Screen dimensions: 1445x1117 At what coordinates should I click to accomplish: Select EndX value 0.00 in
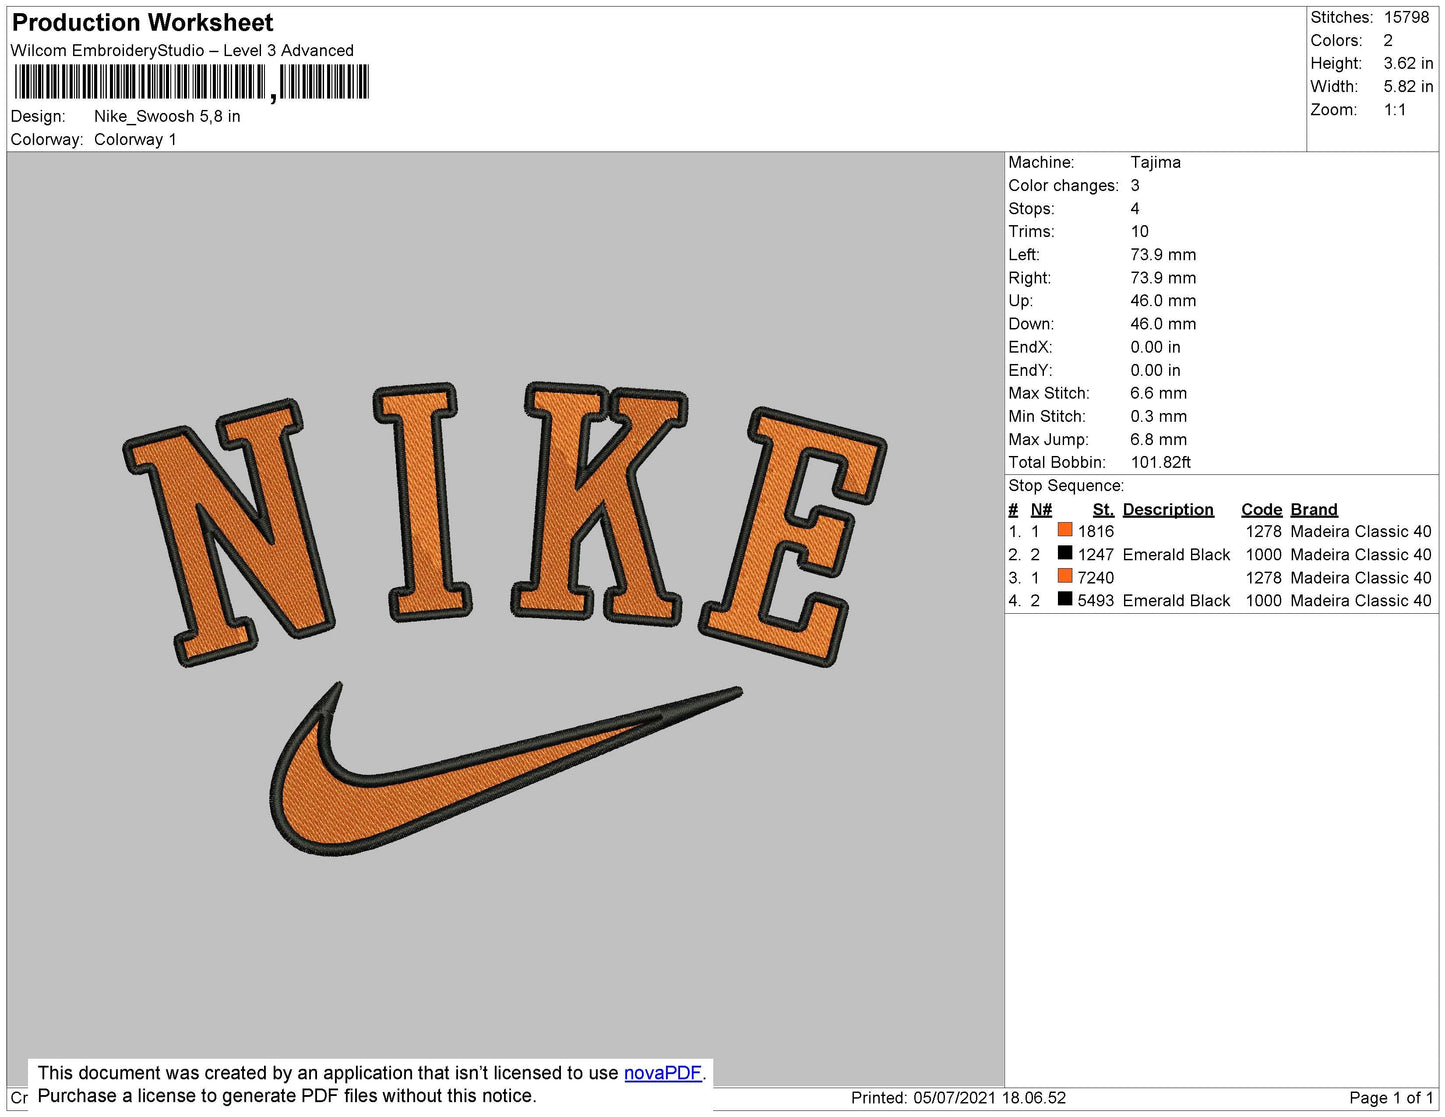coord(1155,348)
